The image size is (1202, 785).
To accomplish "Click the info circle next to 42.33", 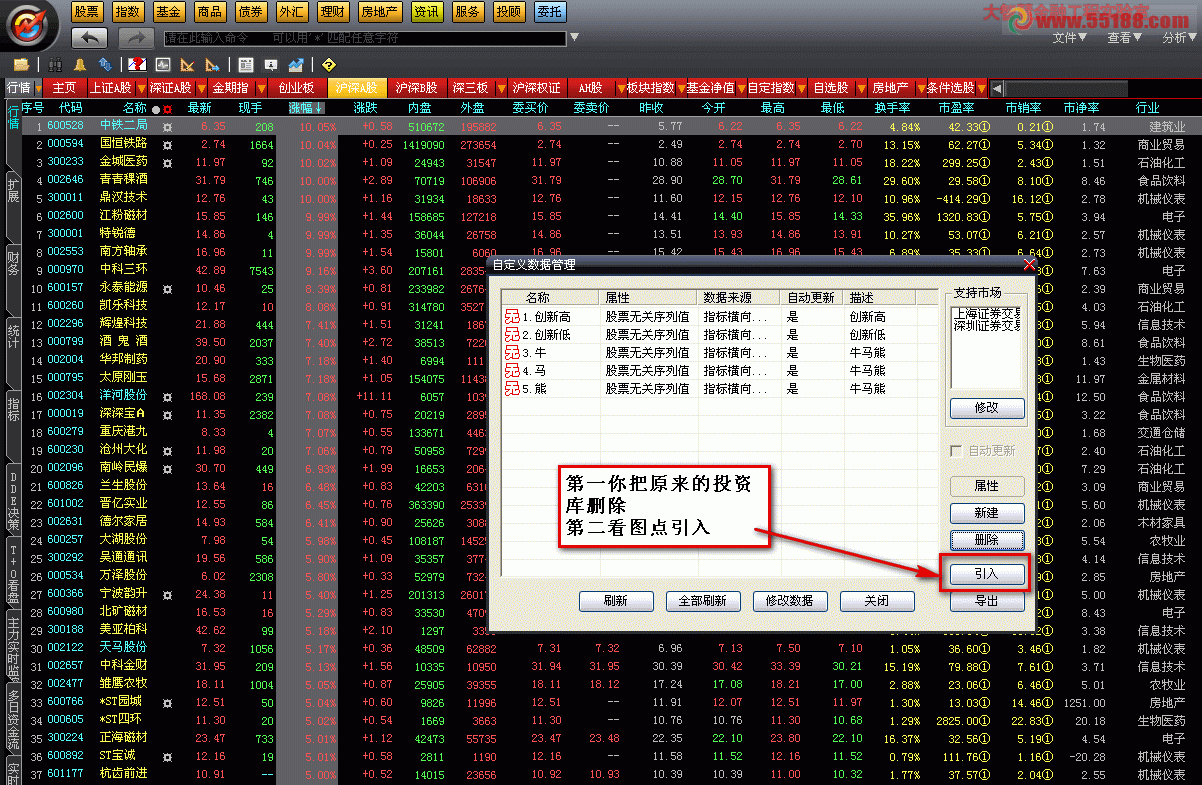I will (x=985, y=127).
